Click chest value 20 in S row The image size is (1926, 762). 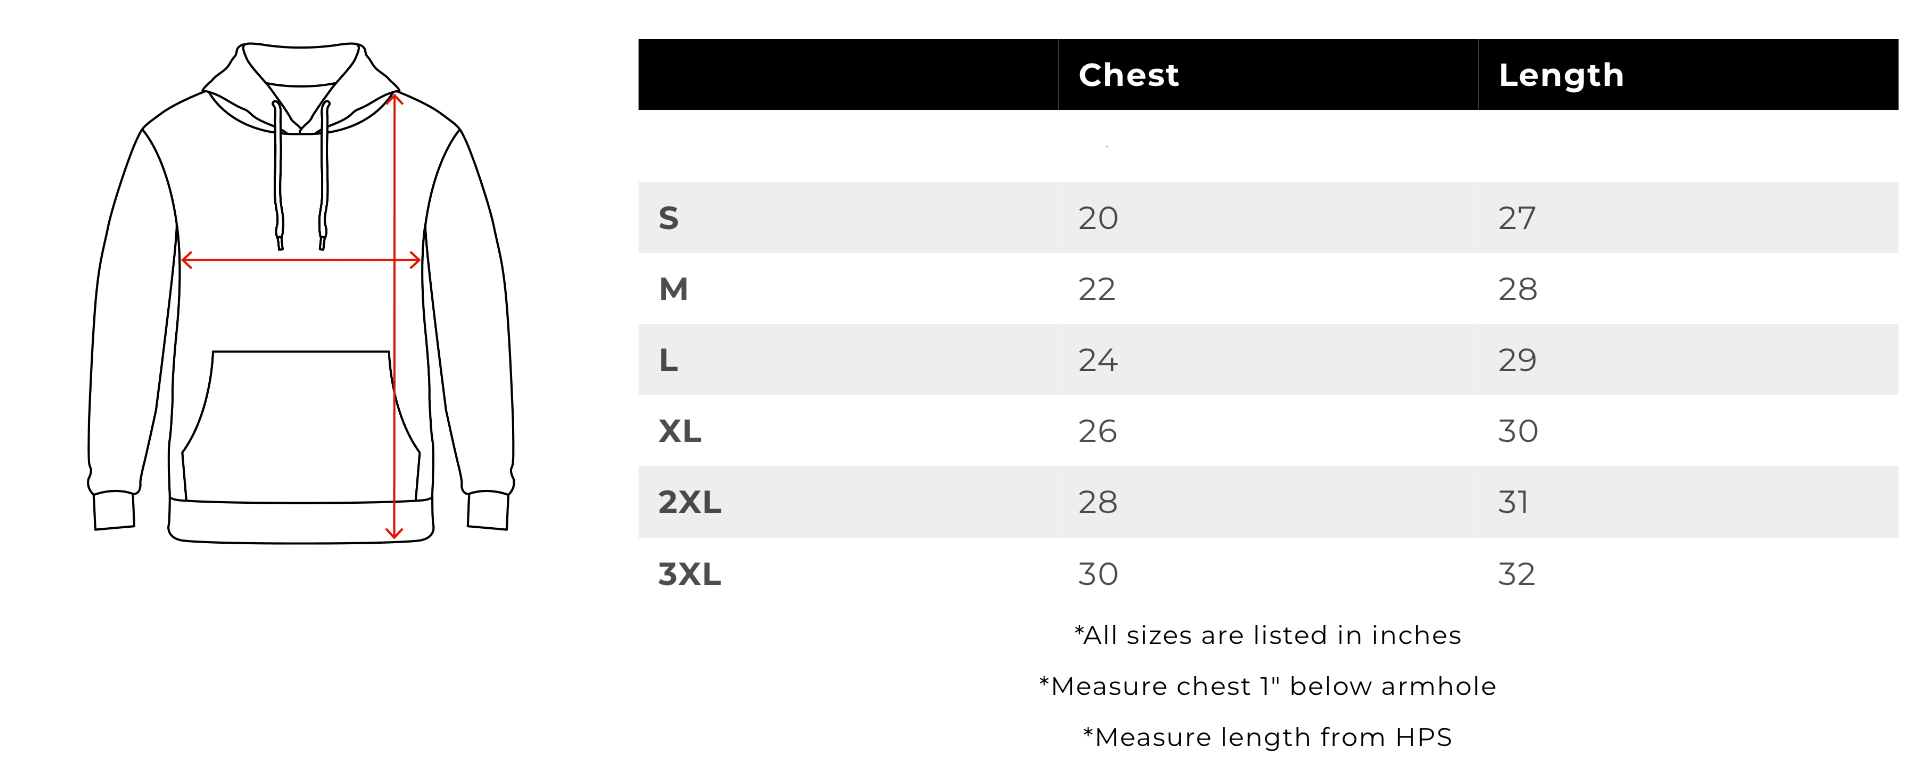tap(1097, 218)
